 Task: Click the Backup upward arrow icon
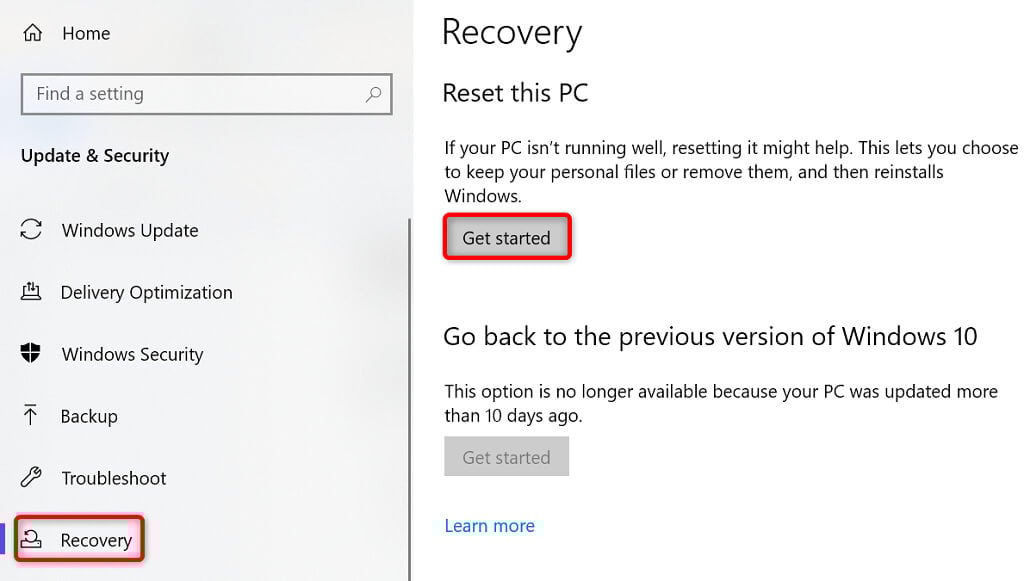[31, 416]
